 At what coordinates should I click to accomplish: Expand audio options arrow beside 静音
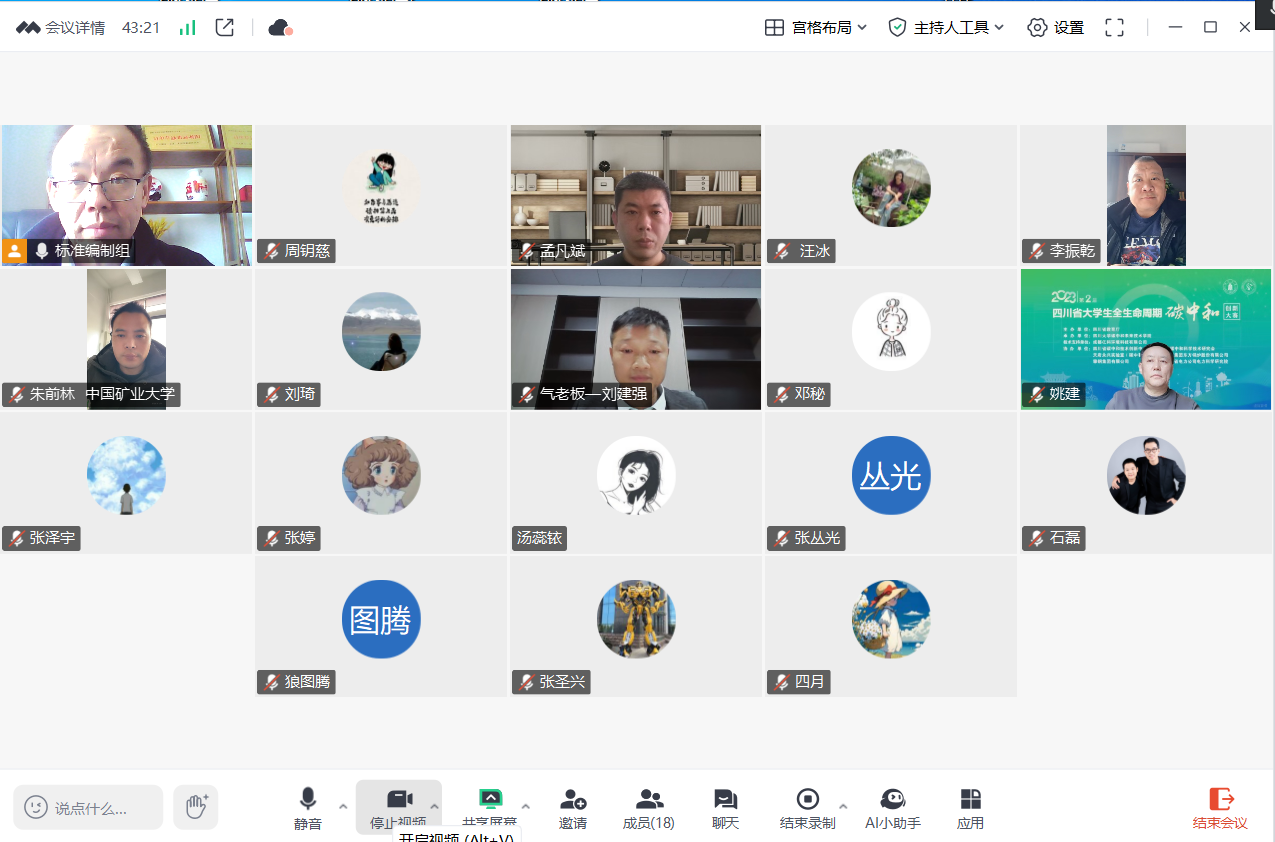[x=343, y=806]
